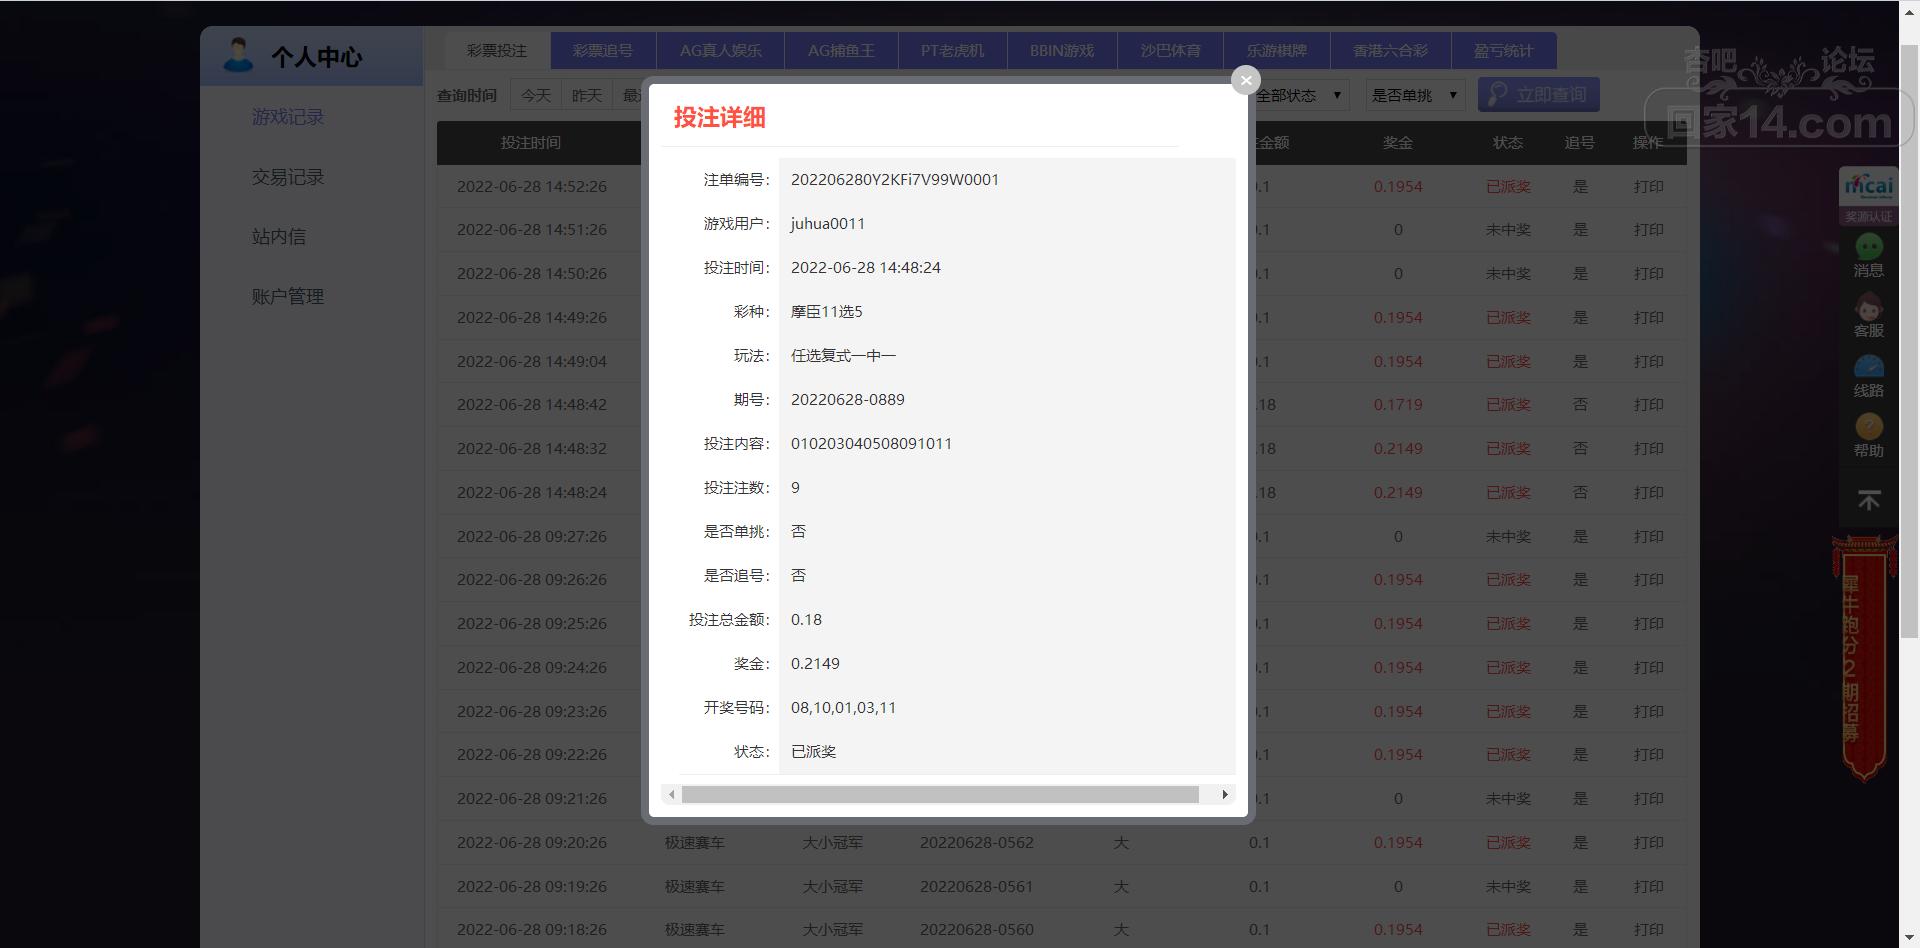Switch to the PT老虎机 tab
1920x948 pixels.
(952, 50)
